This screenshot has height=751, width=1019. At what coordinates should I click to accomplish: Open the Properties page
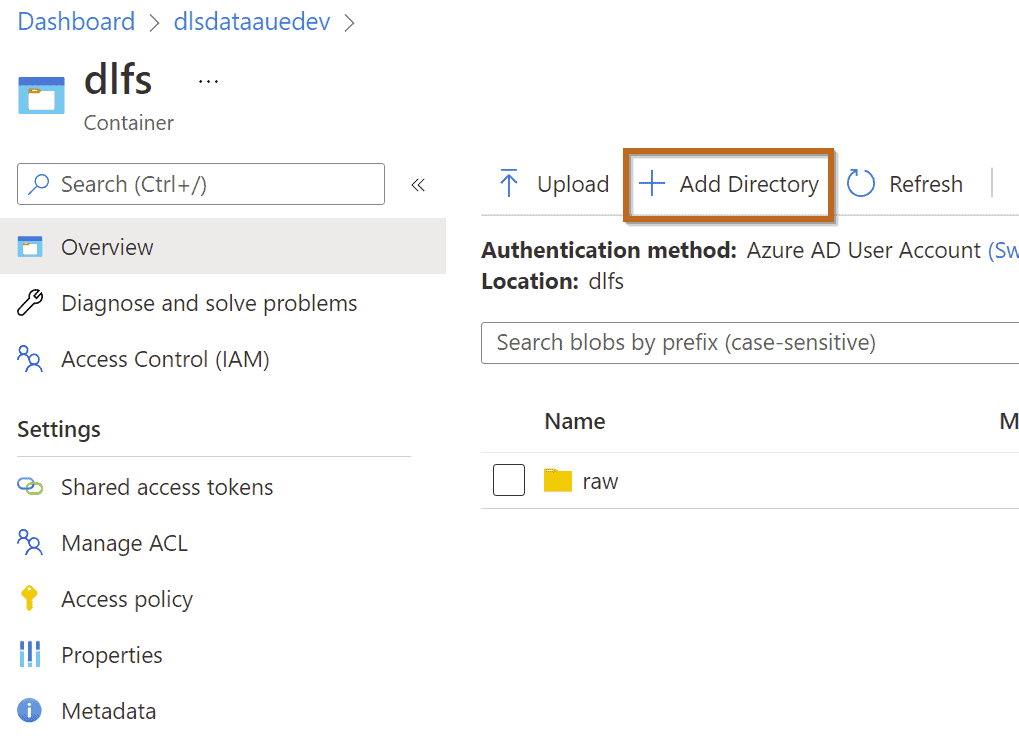112,655
